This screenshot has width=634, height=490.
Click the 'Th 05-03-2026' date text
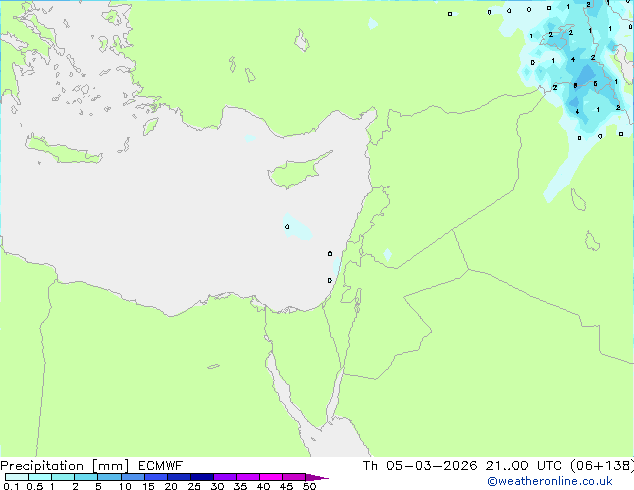(420, 465)
